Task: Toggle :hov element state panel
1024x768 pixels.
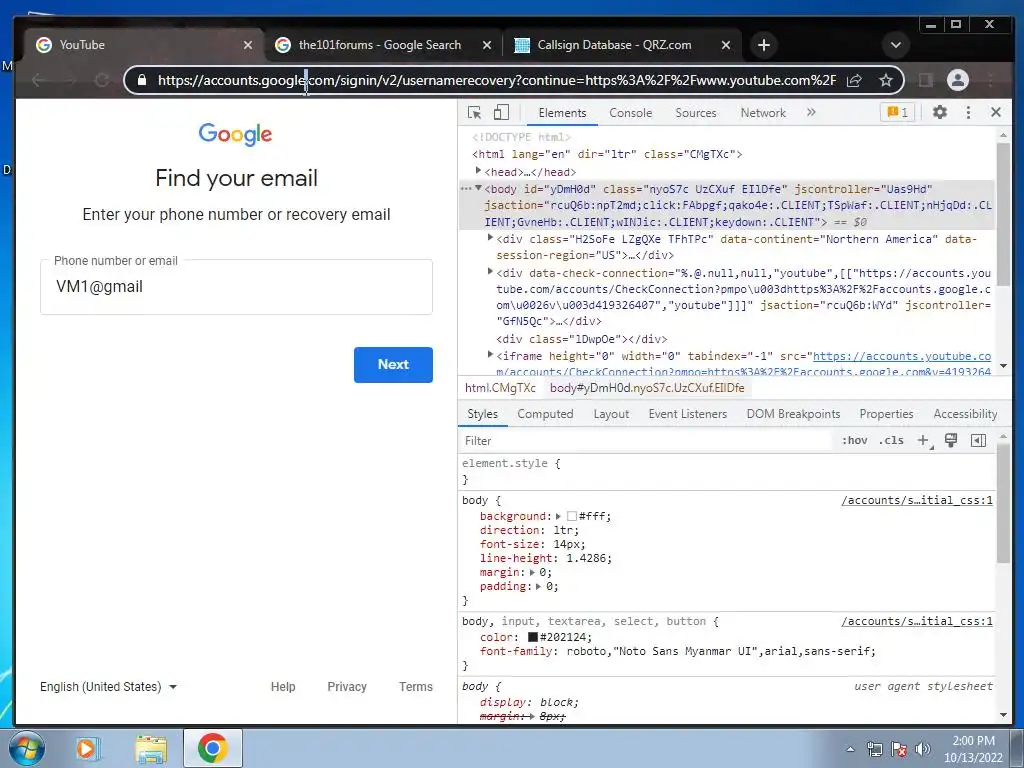Action: click(855, 440)
